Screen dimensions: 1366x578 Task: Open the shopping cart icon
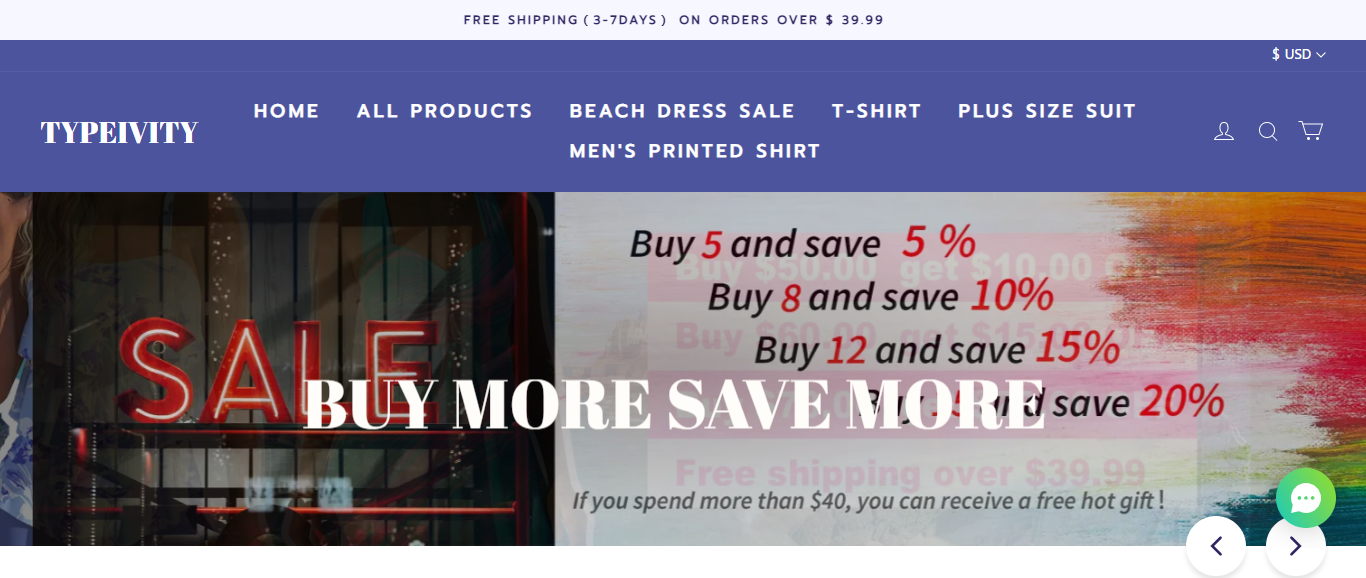click(1311, 131)
